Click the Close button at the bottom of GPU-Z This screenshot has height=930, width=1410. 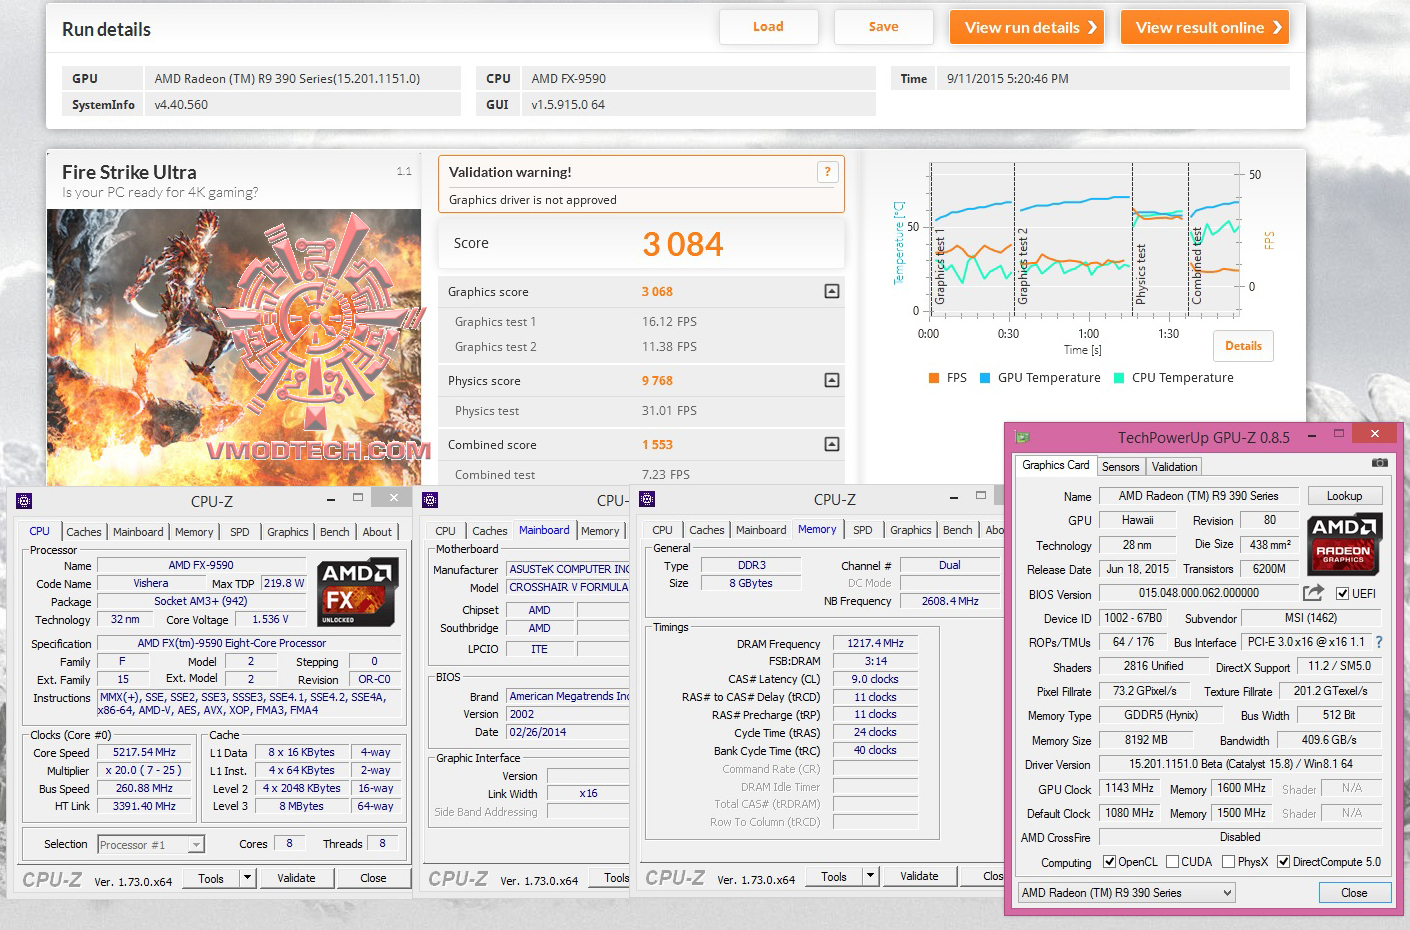[x=1354, y=893]
